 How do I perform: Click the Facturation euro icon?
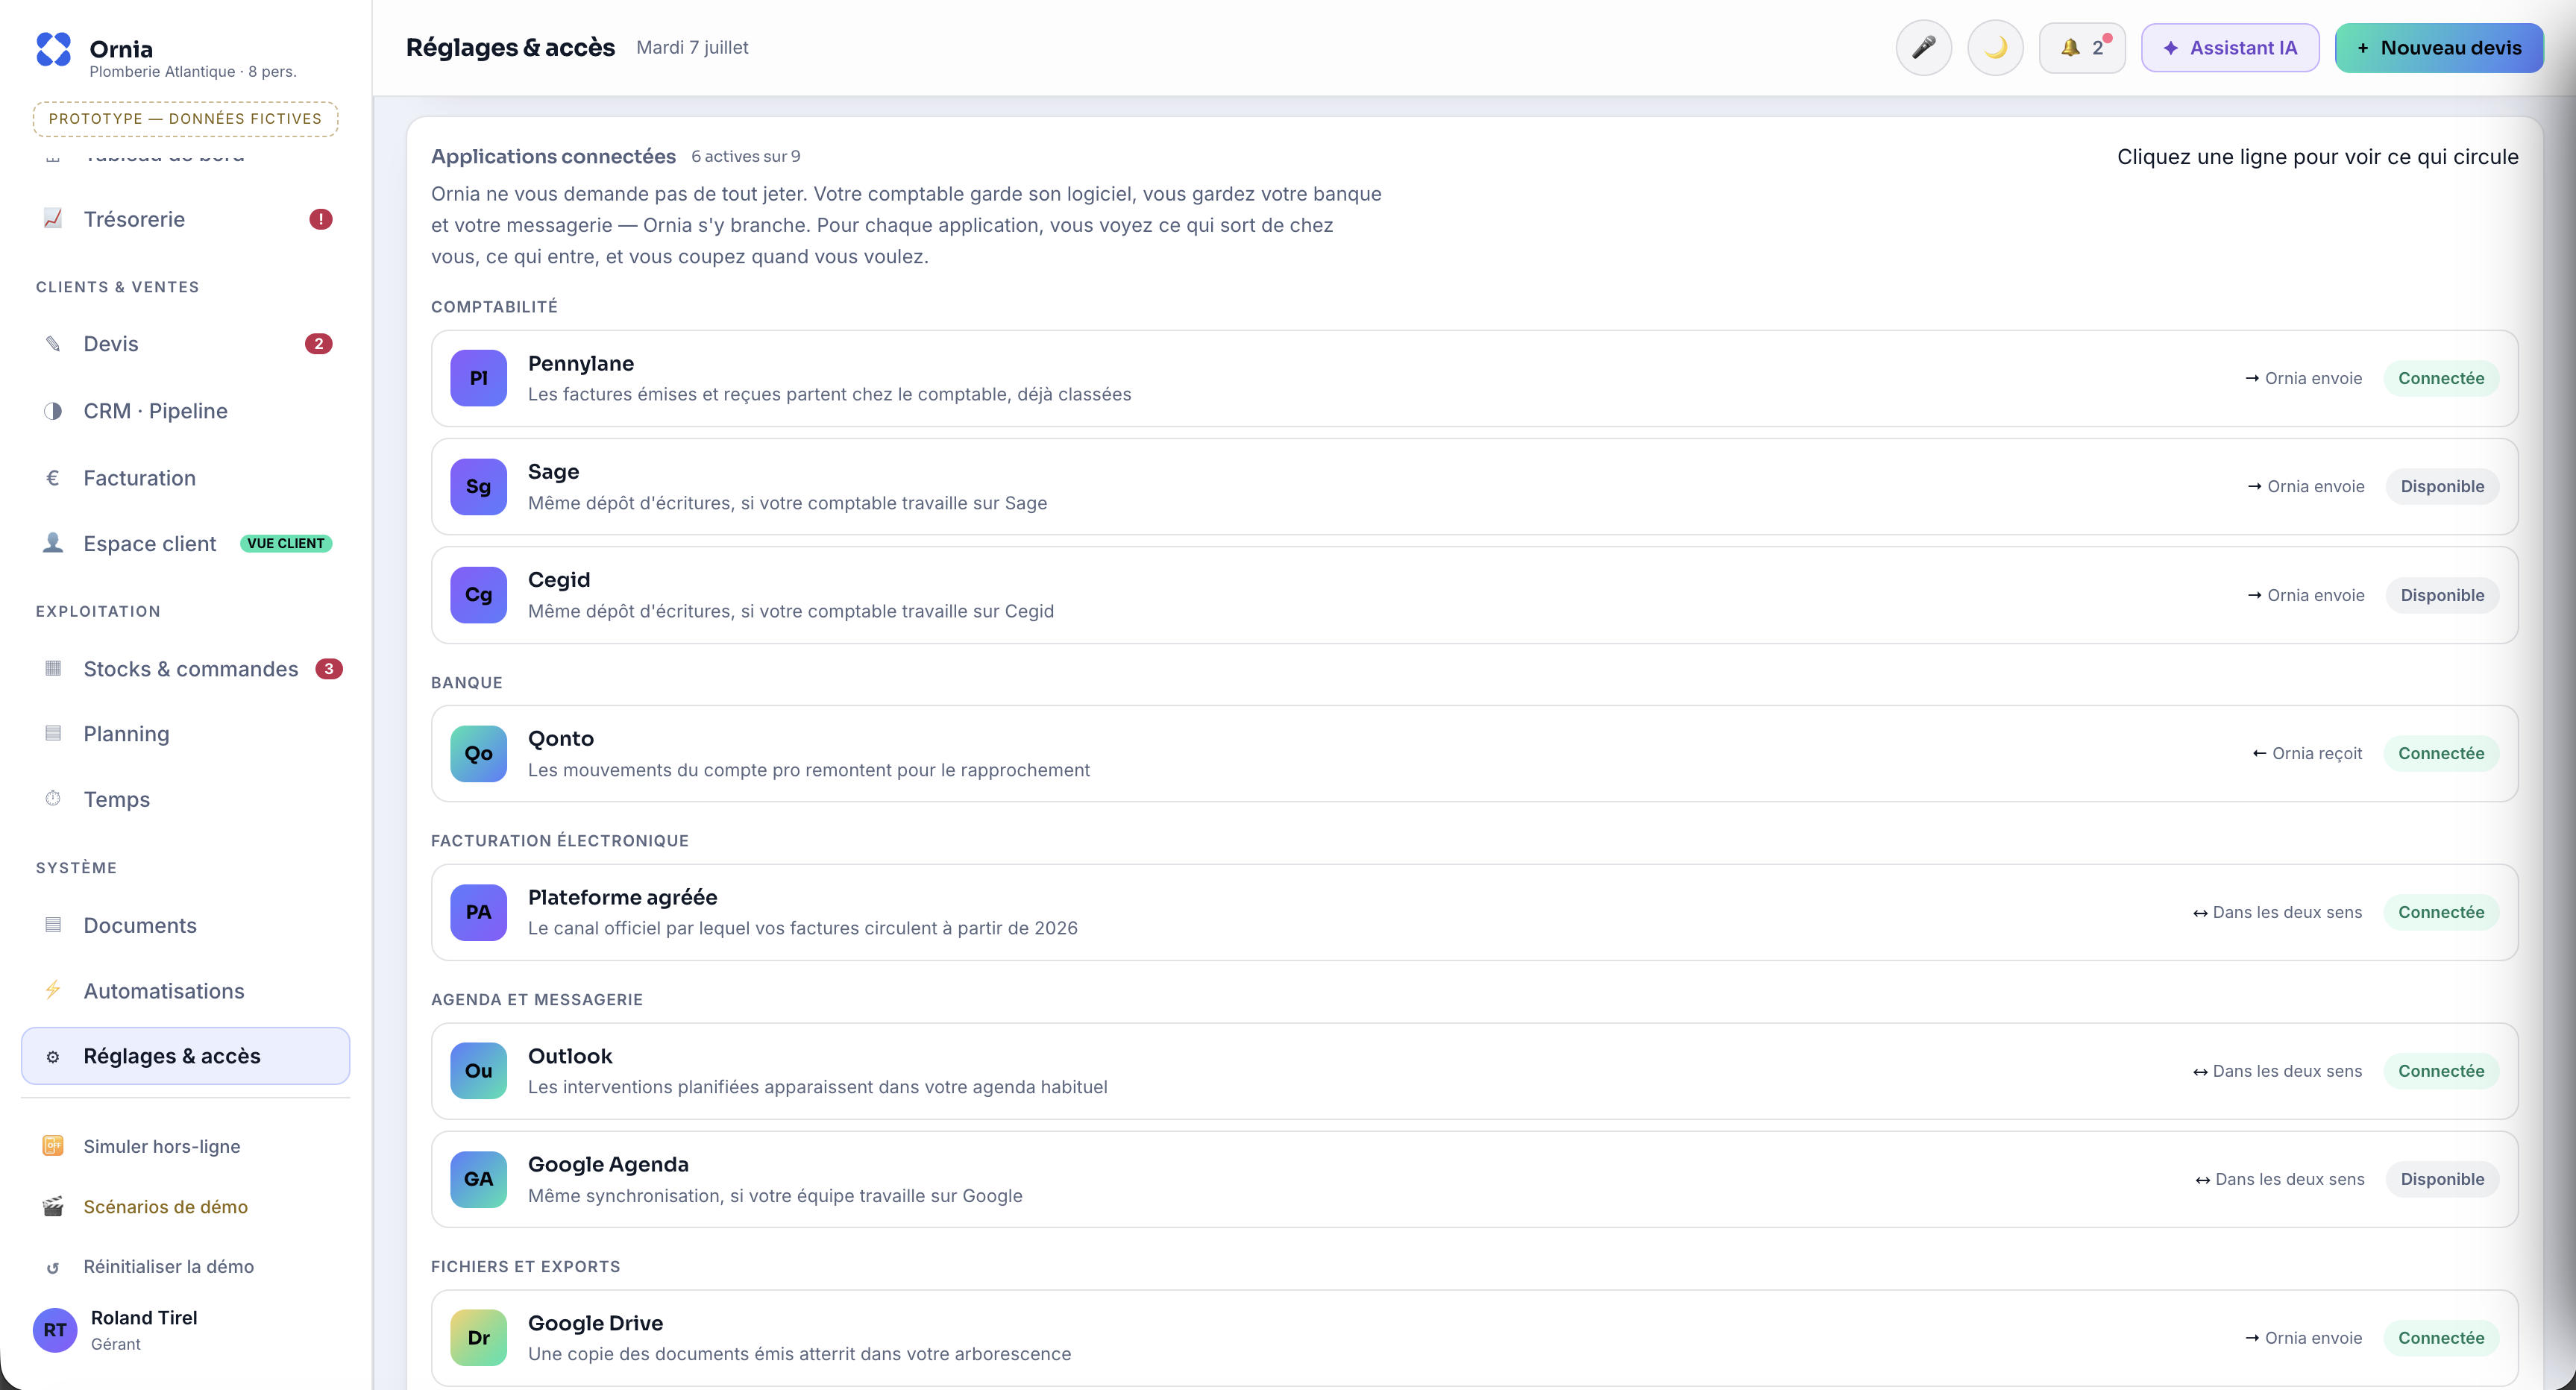53,478
